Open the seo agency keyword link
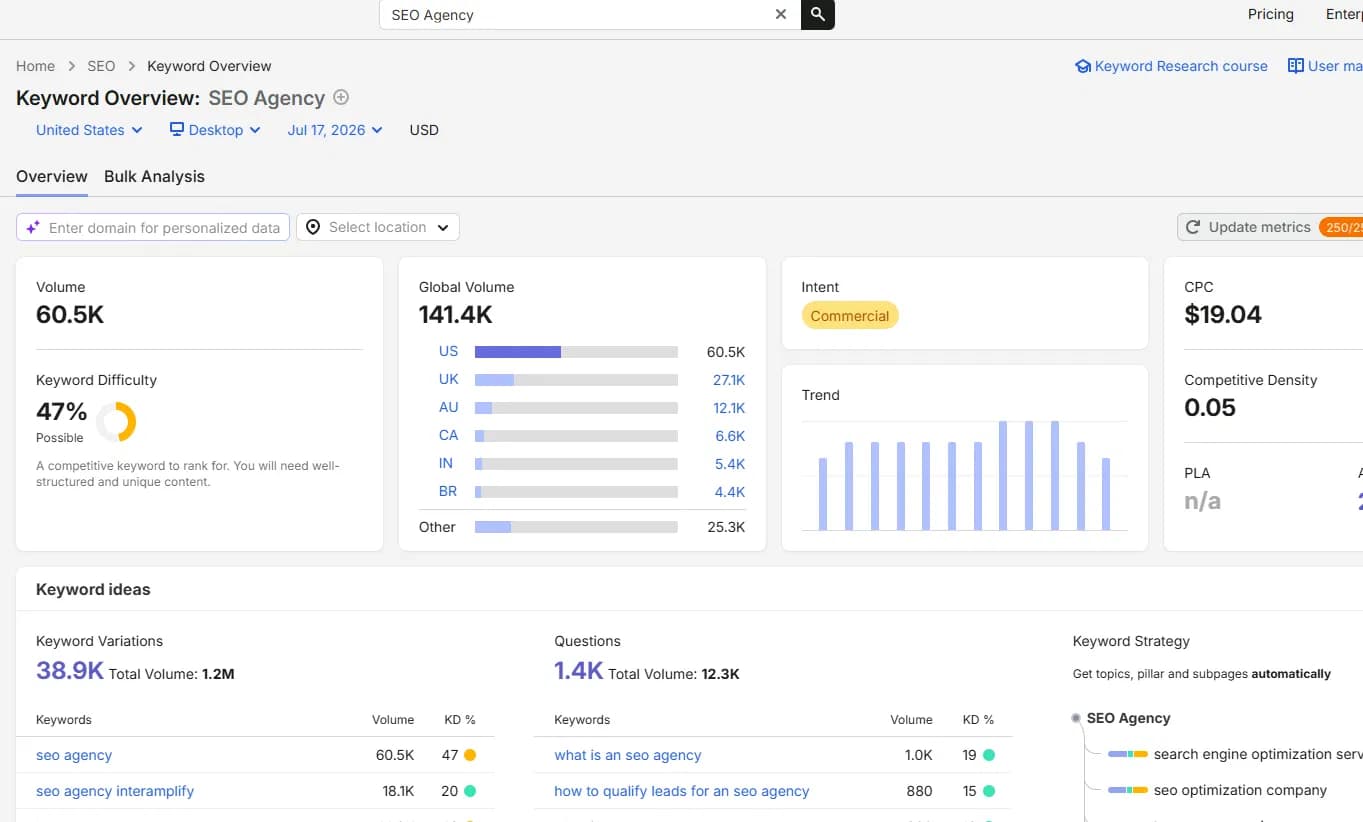 (74, 755)
